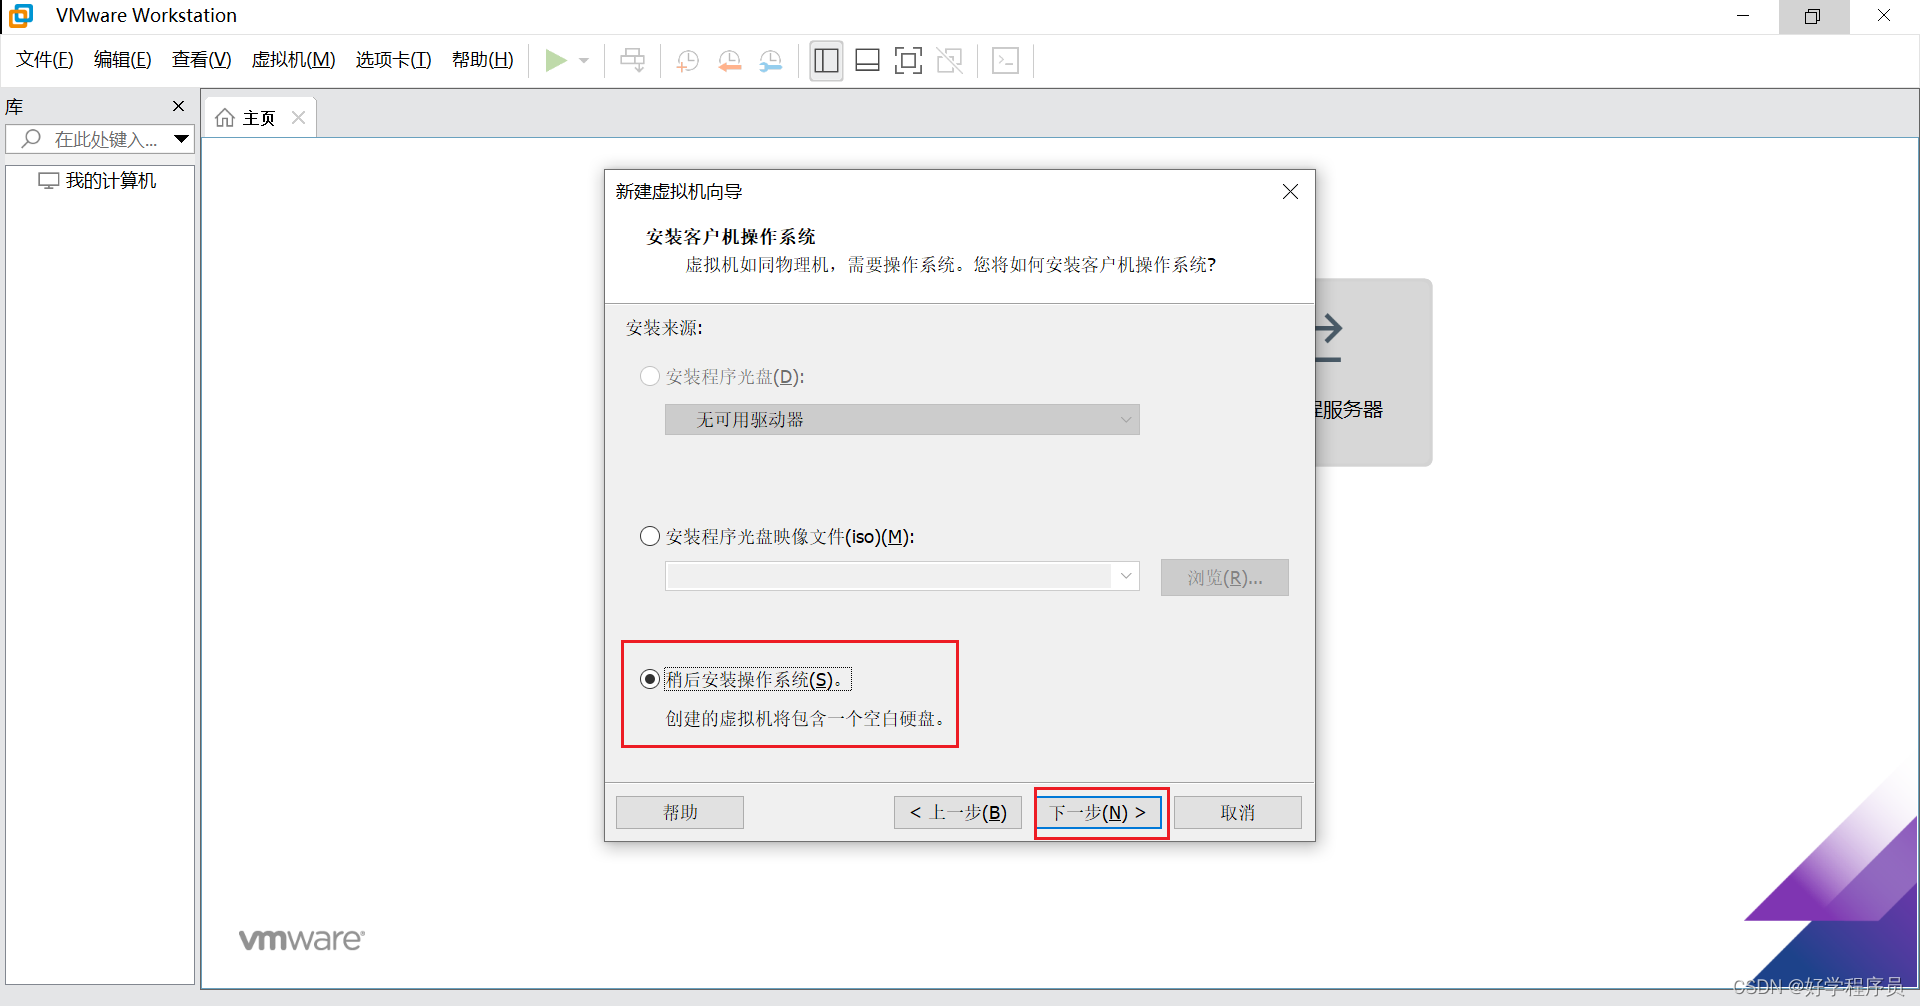
Task: Open the 编辑(E) menu
Action: coord(123,60)
